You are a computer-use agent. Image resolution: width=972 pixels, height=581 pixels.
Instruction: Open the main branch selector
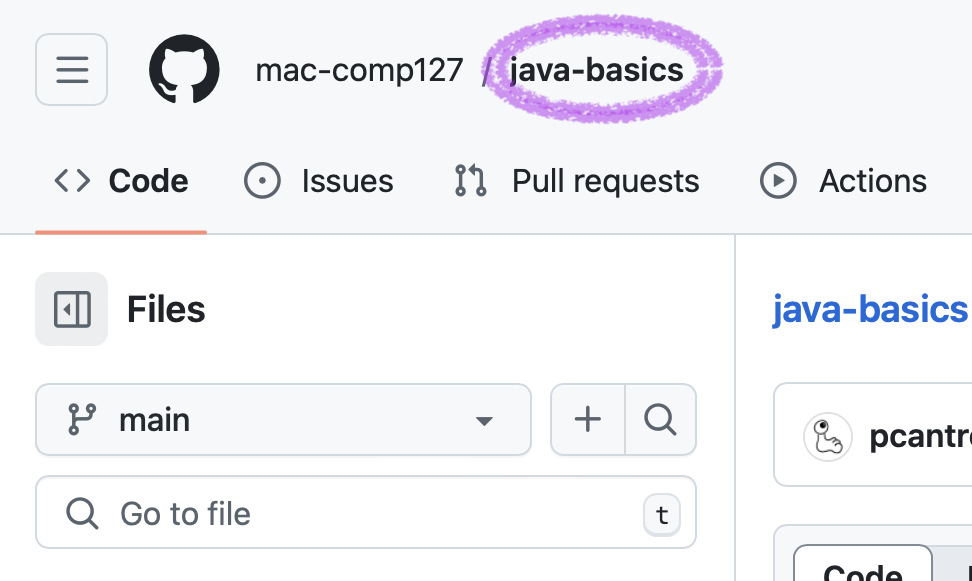283,420
